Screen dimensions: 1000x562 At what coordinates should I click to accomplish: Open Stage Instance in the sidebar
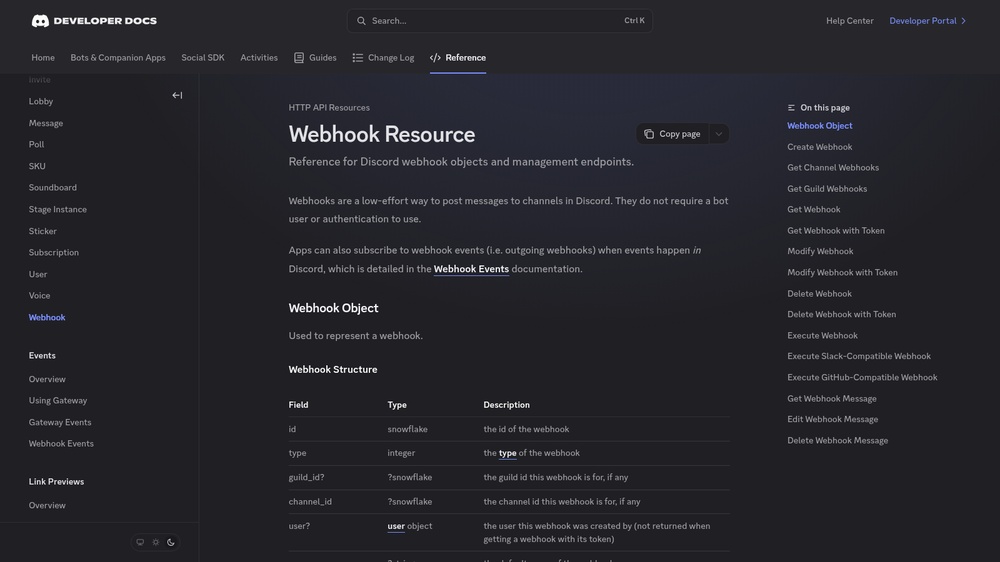pyautogui.click(x=57, y=209)
